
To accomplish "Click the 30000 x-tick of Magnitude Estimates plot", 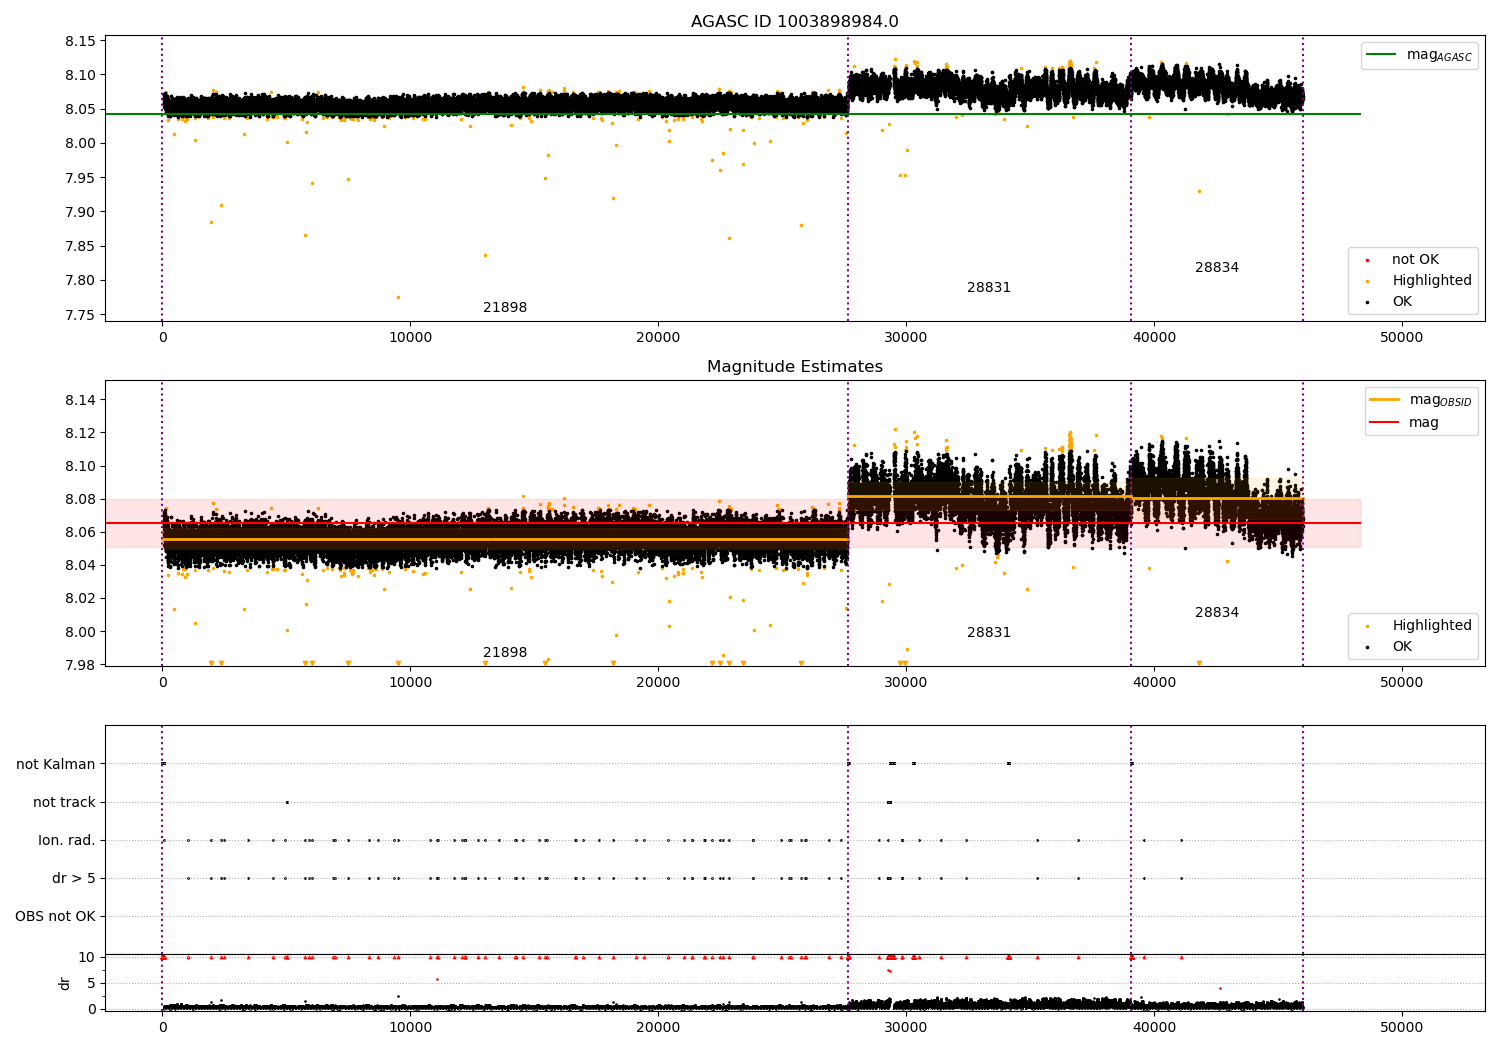I will 906,683.
